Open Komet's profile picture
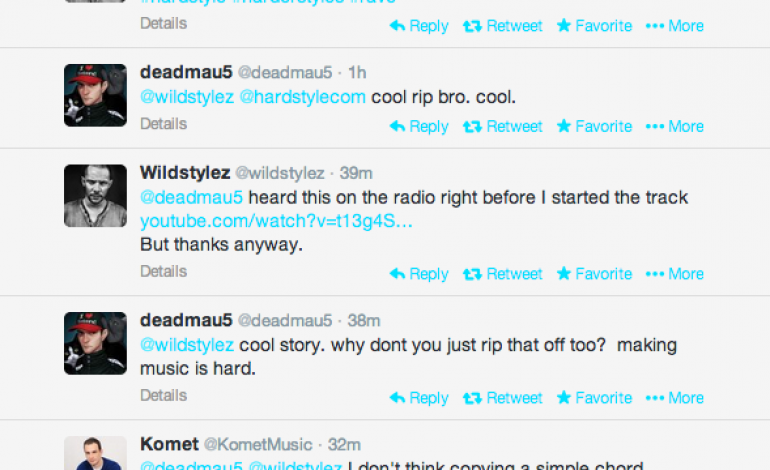Screen dimensions: 770x470 point(96,453)
